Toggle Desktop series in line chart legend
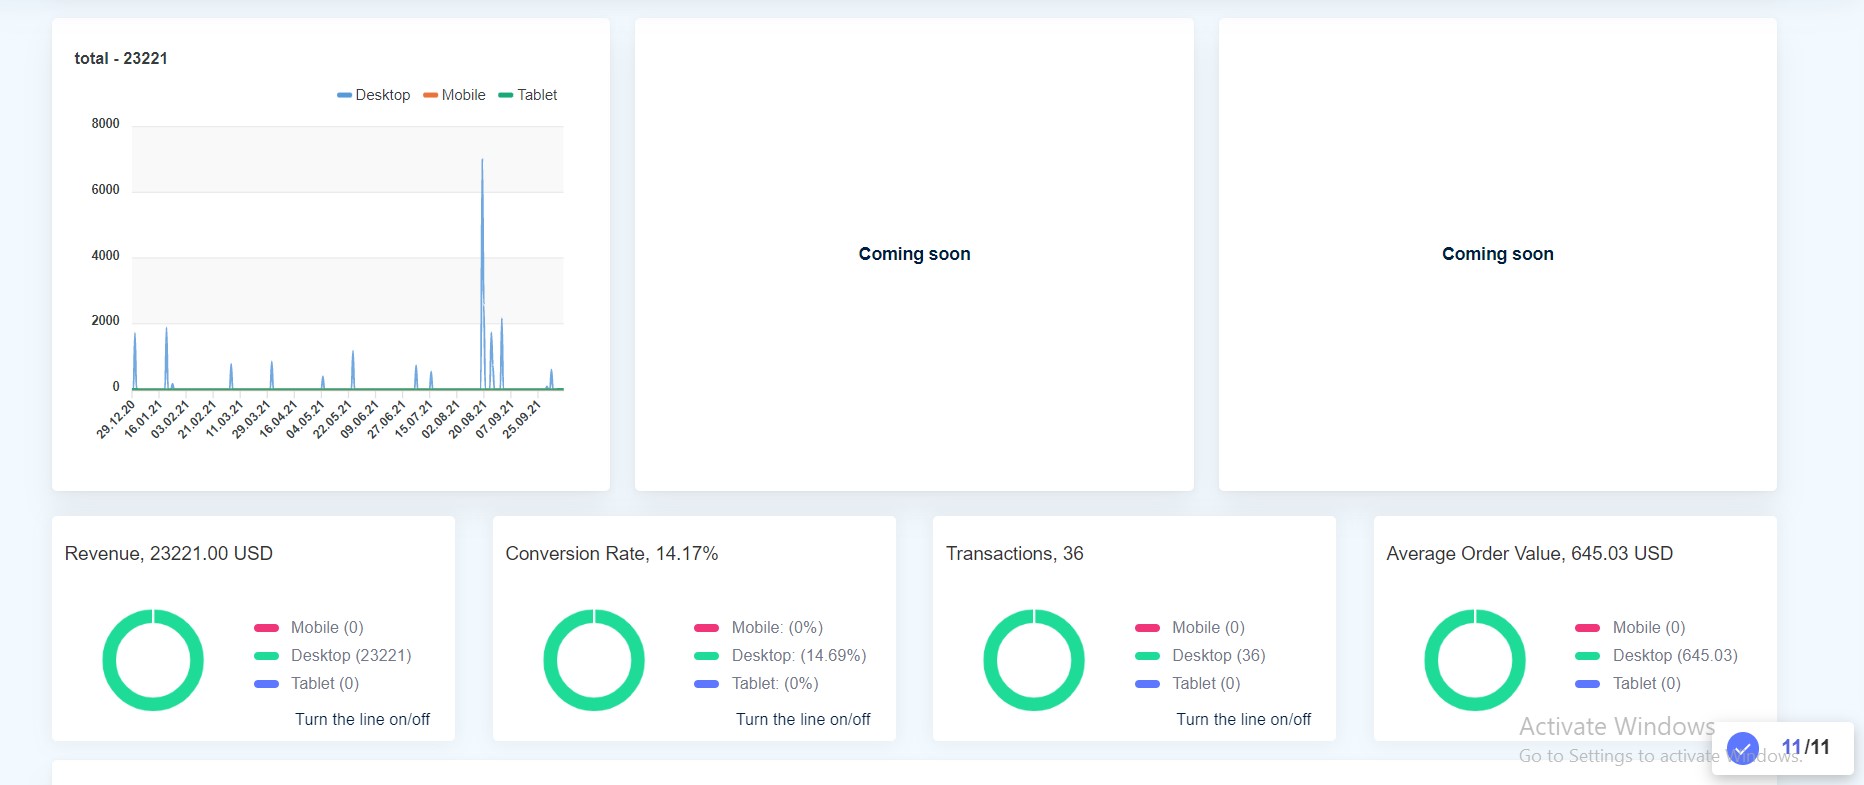This screenshot has width=1864, height=785. pos(374,95)
